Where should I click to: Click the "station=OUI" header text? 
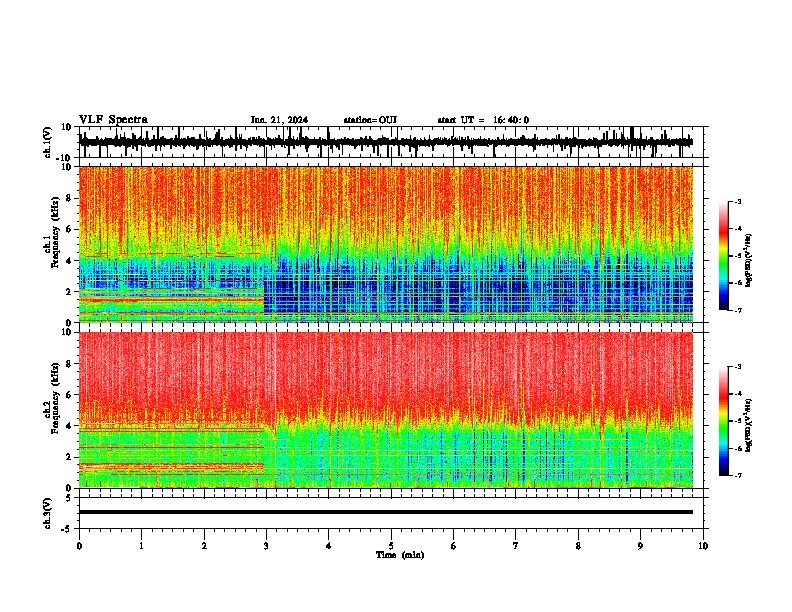(370, 120)
